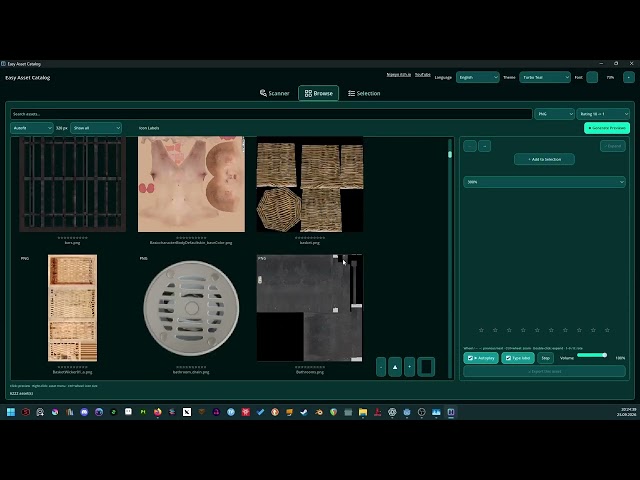Select the BasketWicker01_a.png thumbnail
The width and height of the screenshot is (640, 480).
point(72,308)
